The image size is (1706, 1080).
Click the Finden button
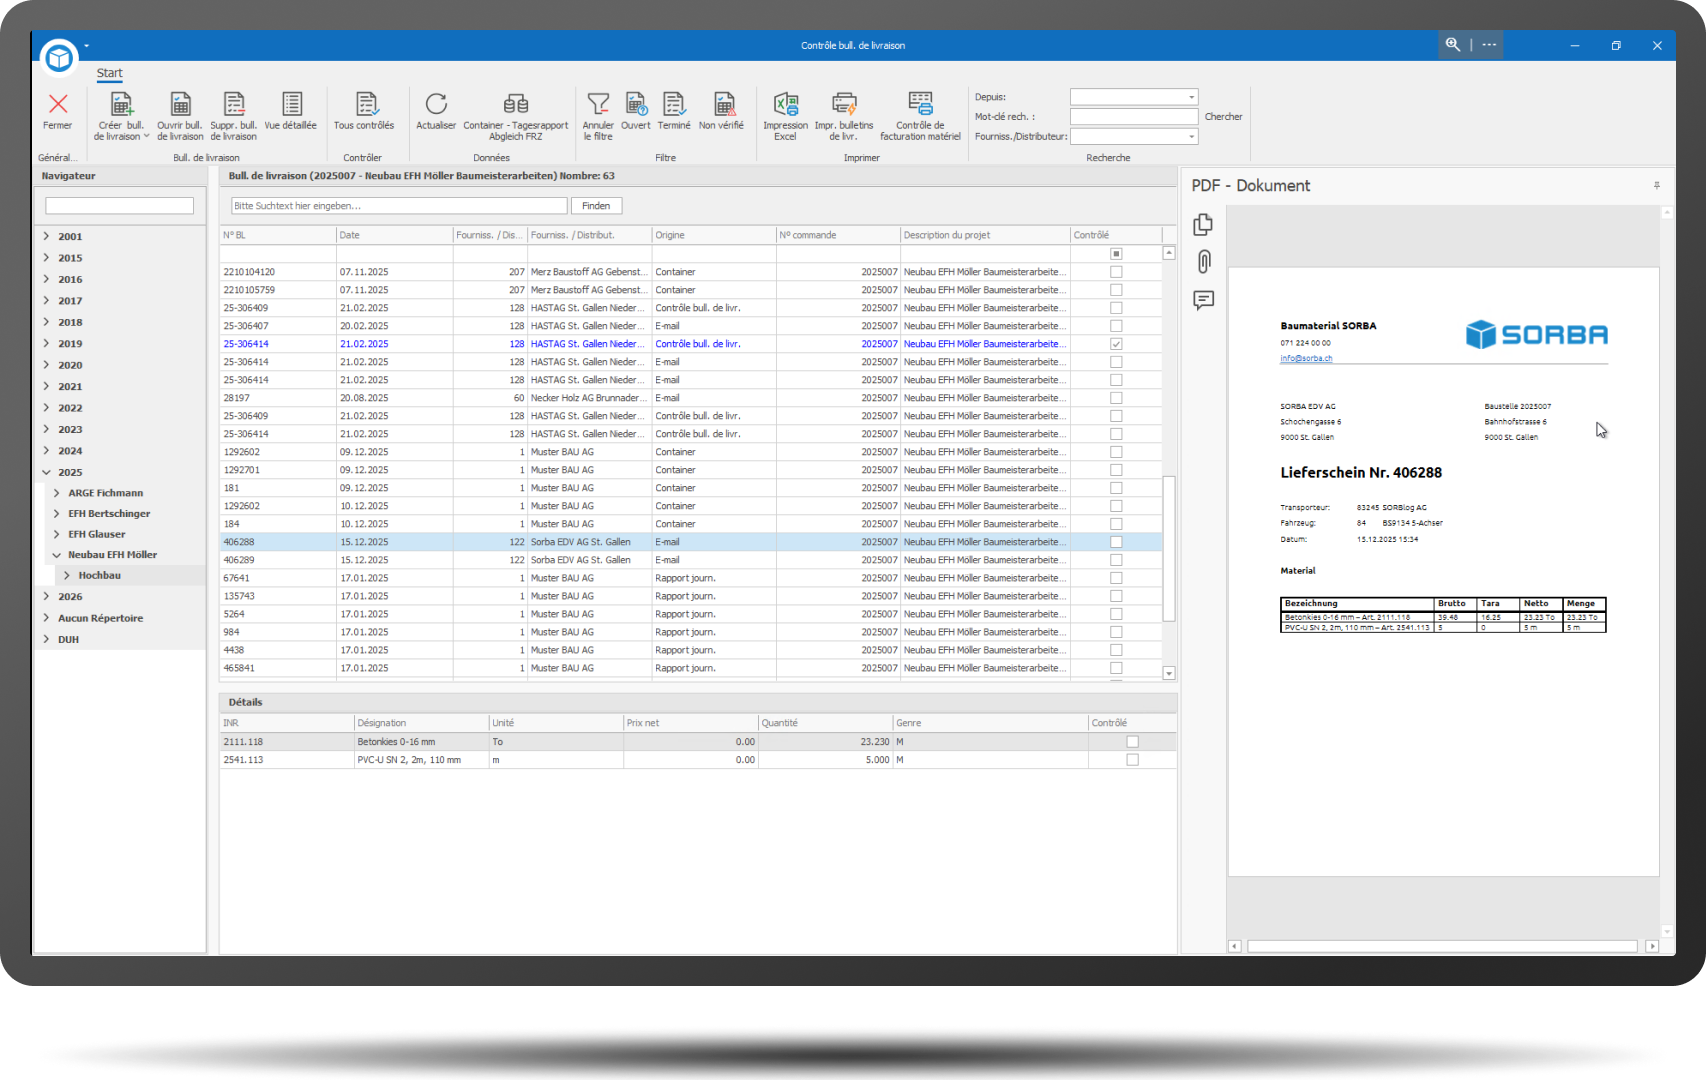coord(596,206)
